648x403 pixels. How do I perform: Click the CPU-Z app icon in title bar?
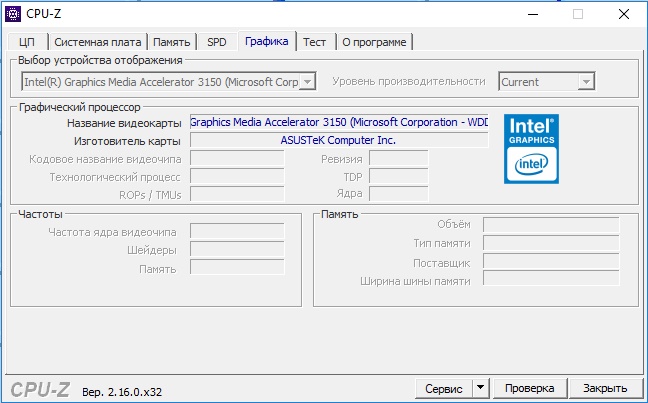tap(13, 14)
